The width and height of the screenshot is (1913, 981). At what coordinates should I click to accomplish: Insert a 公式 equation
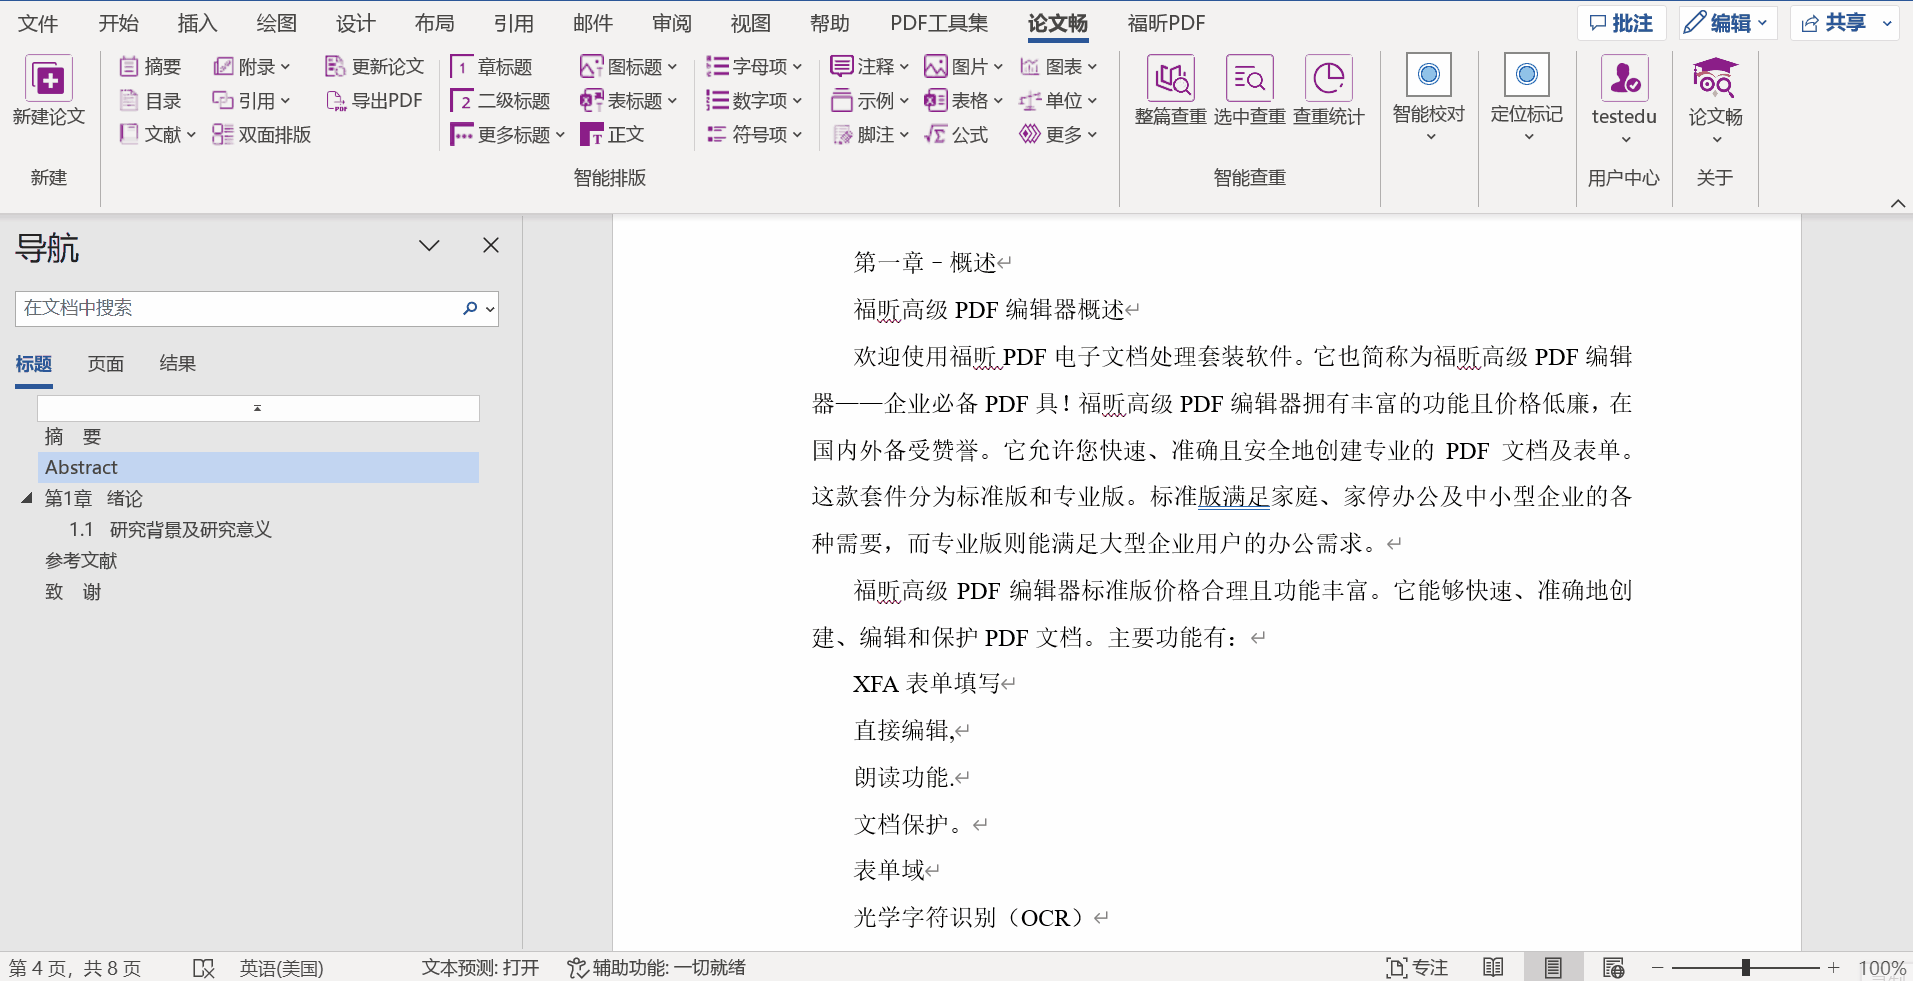pyautogui.click(x=956, y=135)
